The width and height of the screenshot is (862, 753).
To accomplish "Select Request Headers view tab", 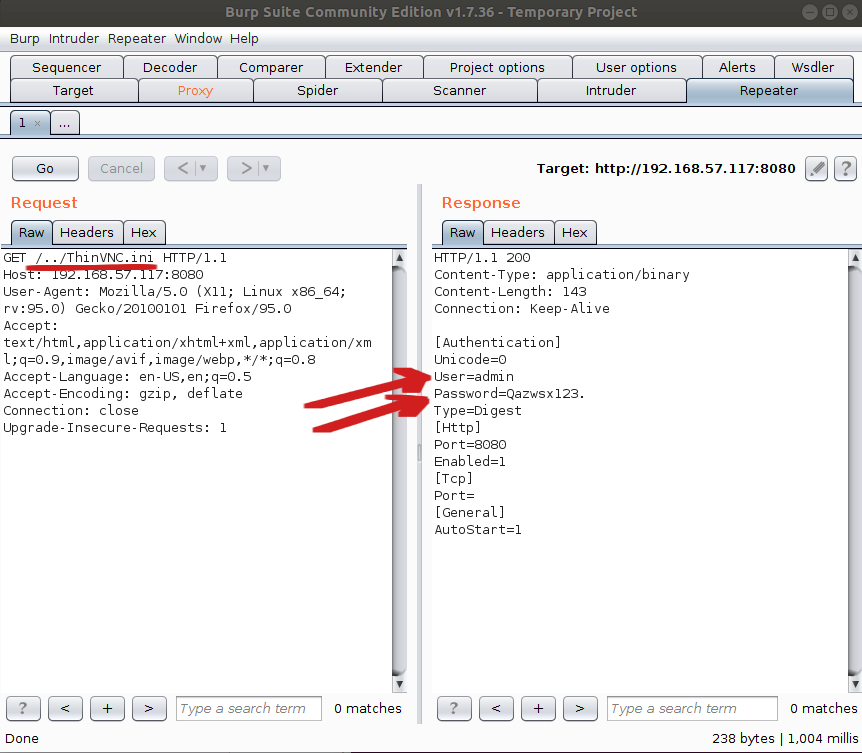I will tap(87, 232).
